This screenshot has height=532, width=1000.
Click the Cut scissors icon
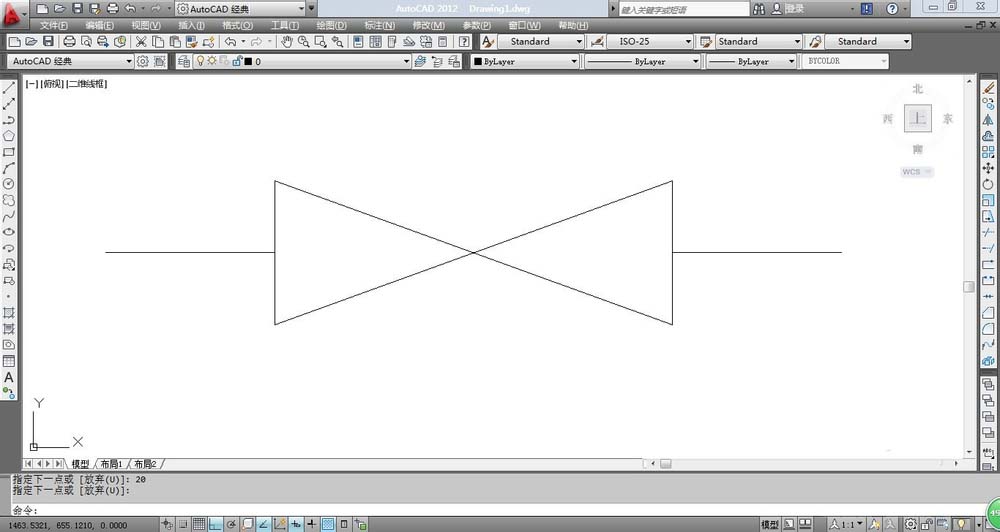tap(141, 42)
